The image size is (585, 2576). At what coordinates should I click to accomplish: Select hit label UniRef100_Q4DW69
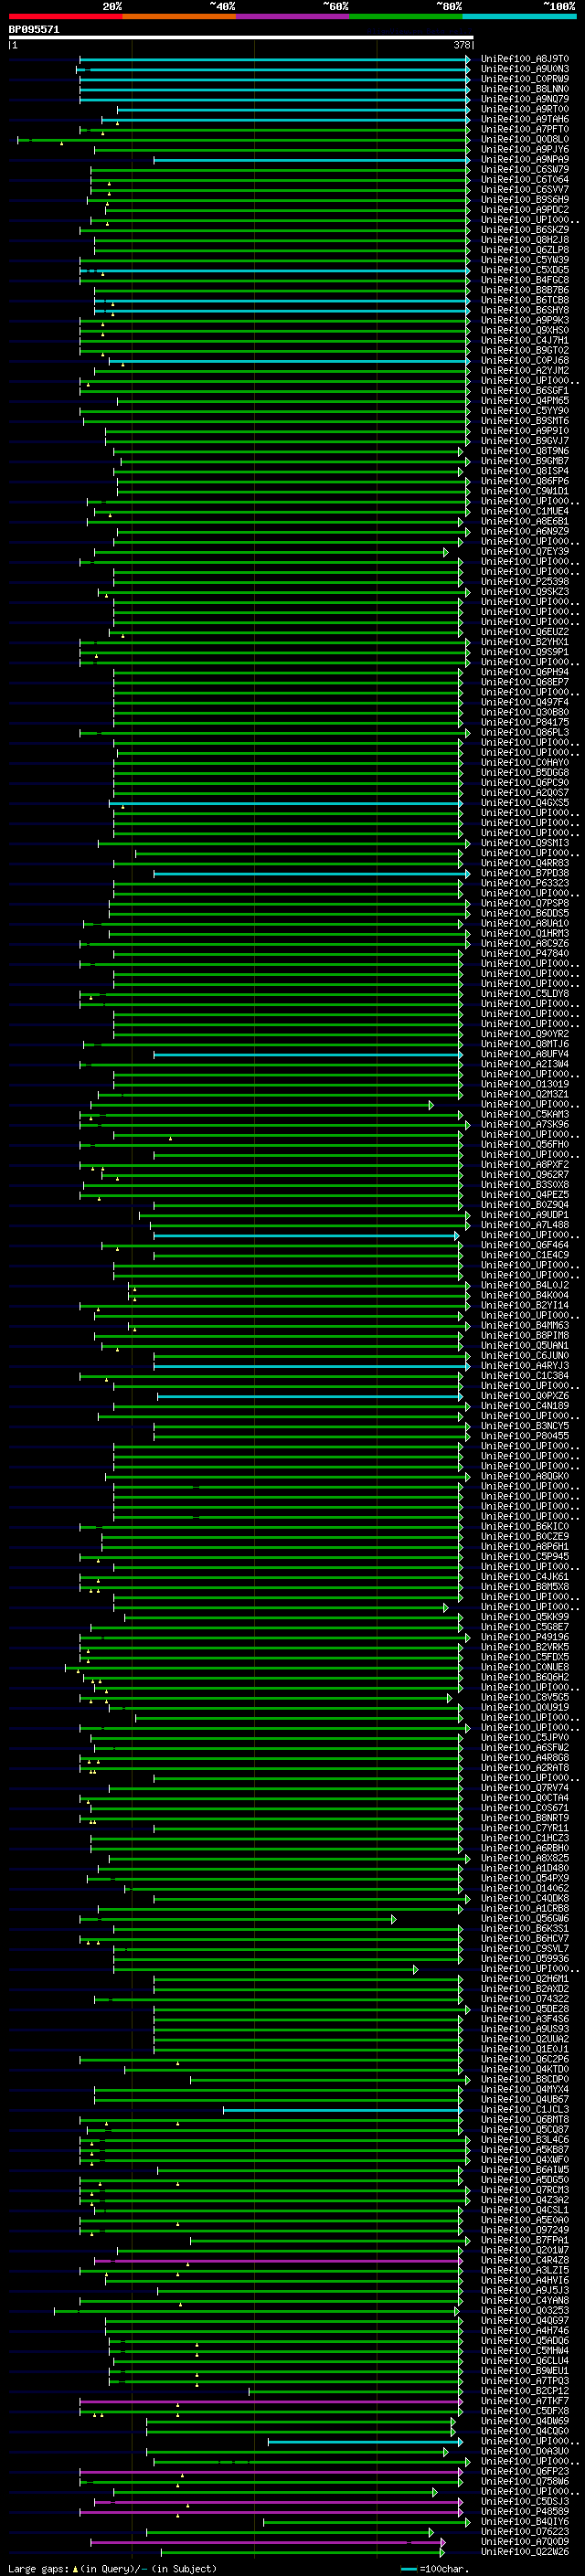[x=525, y=2420]
